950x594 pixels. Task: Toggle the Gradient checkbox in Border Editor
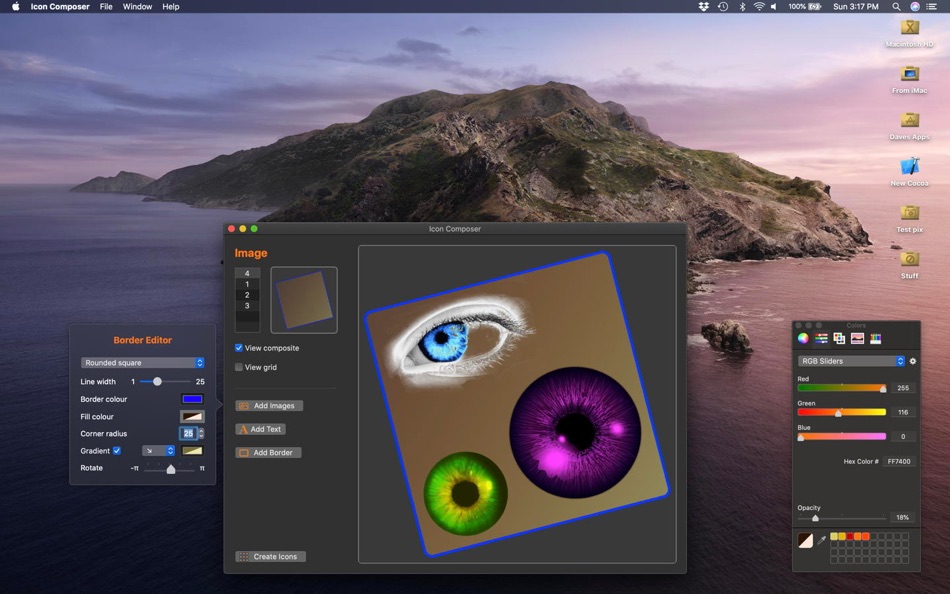pos(117,451)
